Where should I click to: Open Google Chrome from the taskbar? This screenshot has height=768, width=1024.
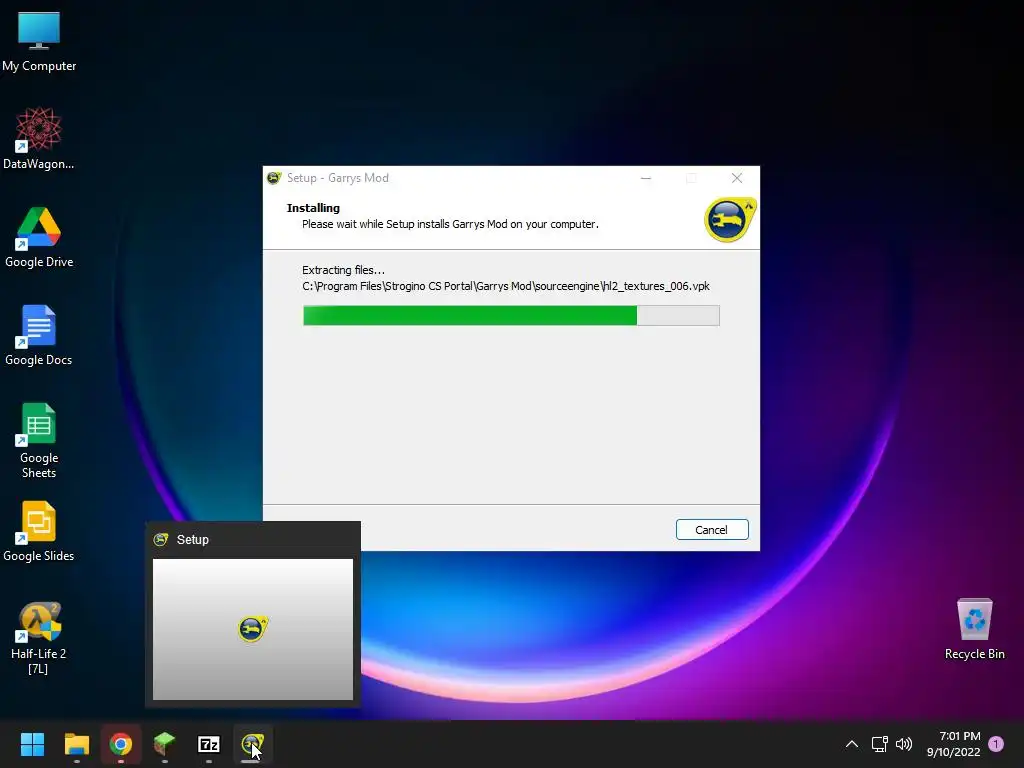pos(121,744)
